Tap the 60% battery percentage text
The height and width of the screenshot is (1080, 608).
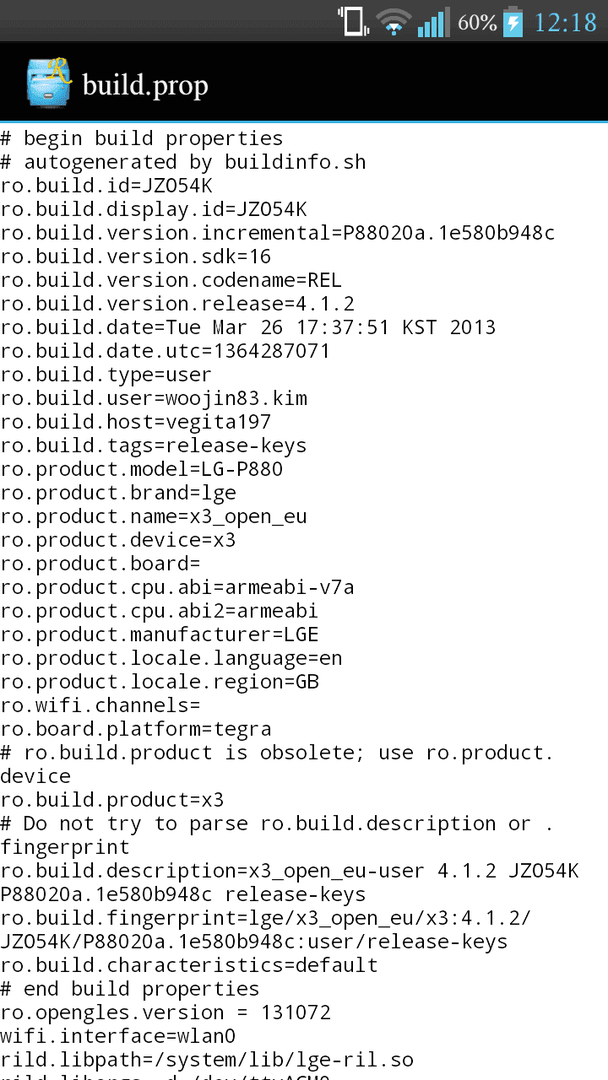(x=476, y=22)
